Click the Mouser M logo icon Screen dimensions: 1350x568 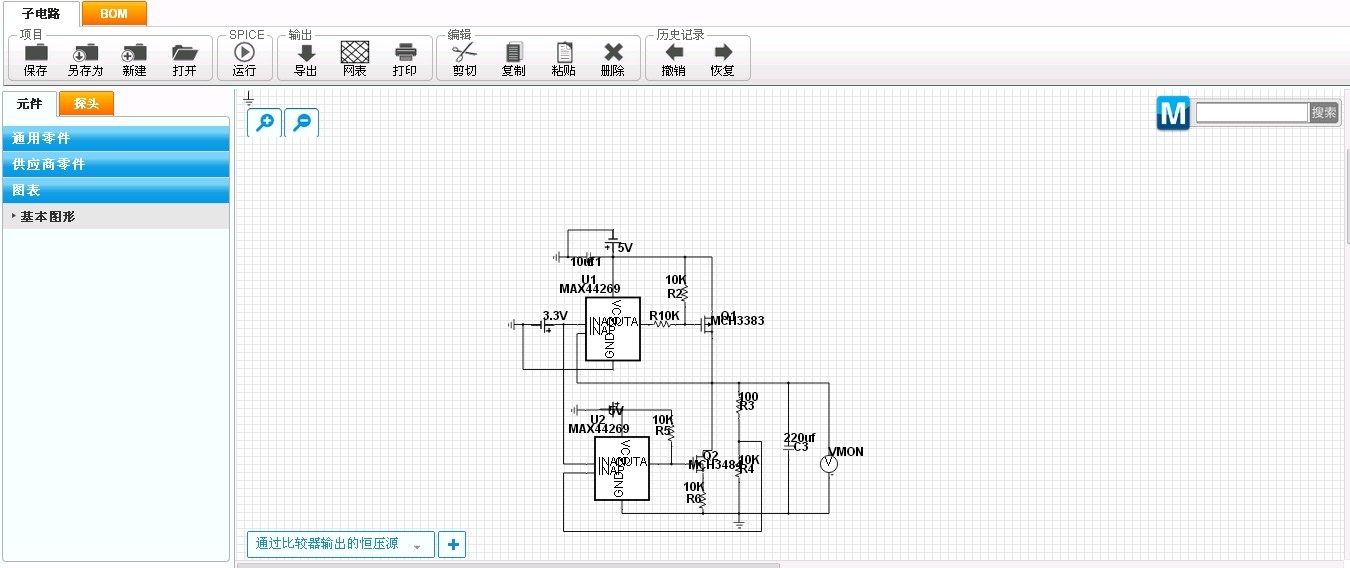tap(1173, 113)
